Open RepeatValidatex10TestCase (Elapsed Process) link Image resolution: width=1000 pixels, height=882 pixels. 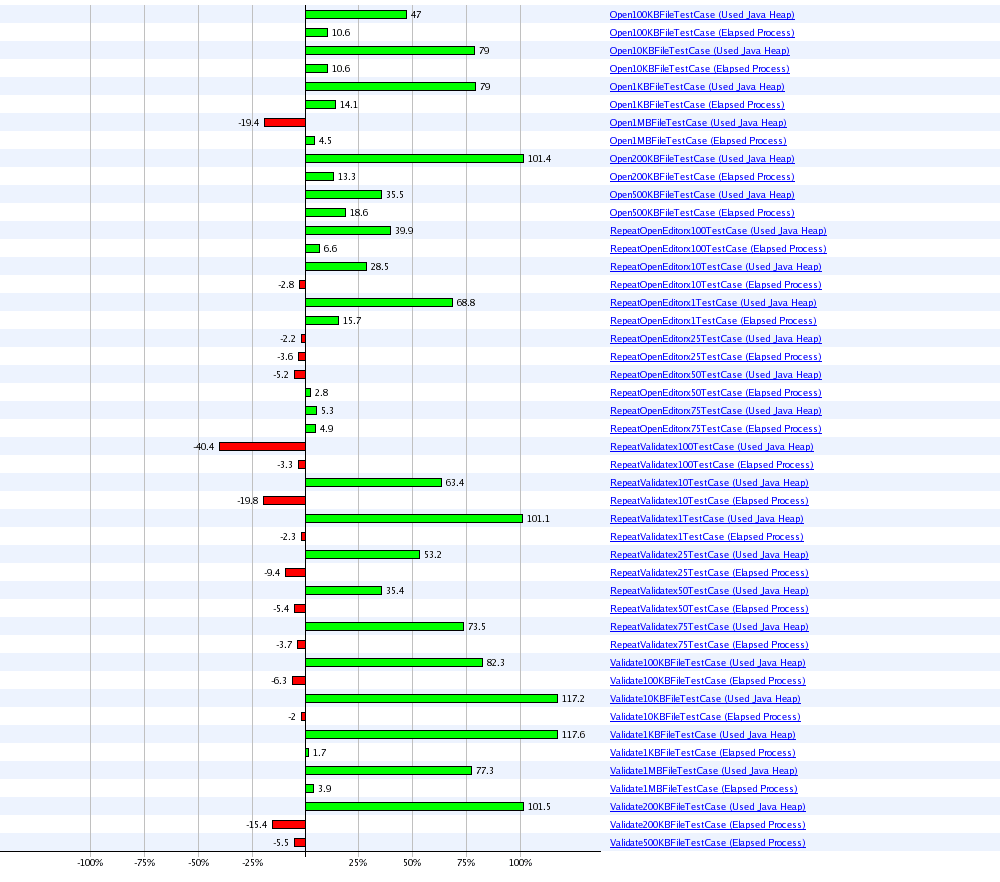(709, 501)
